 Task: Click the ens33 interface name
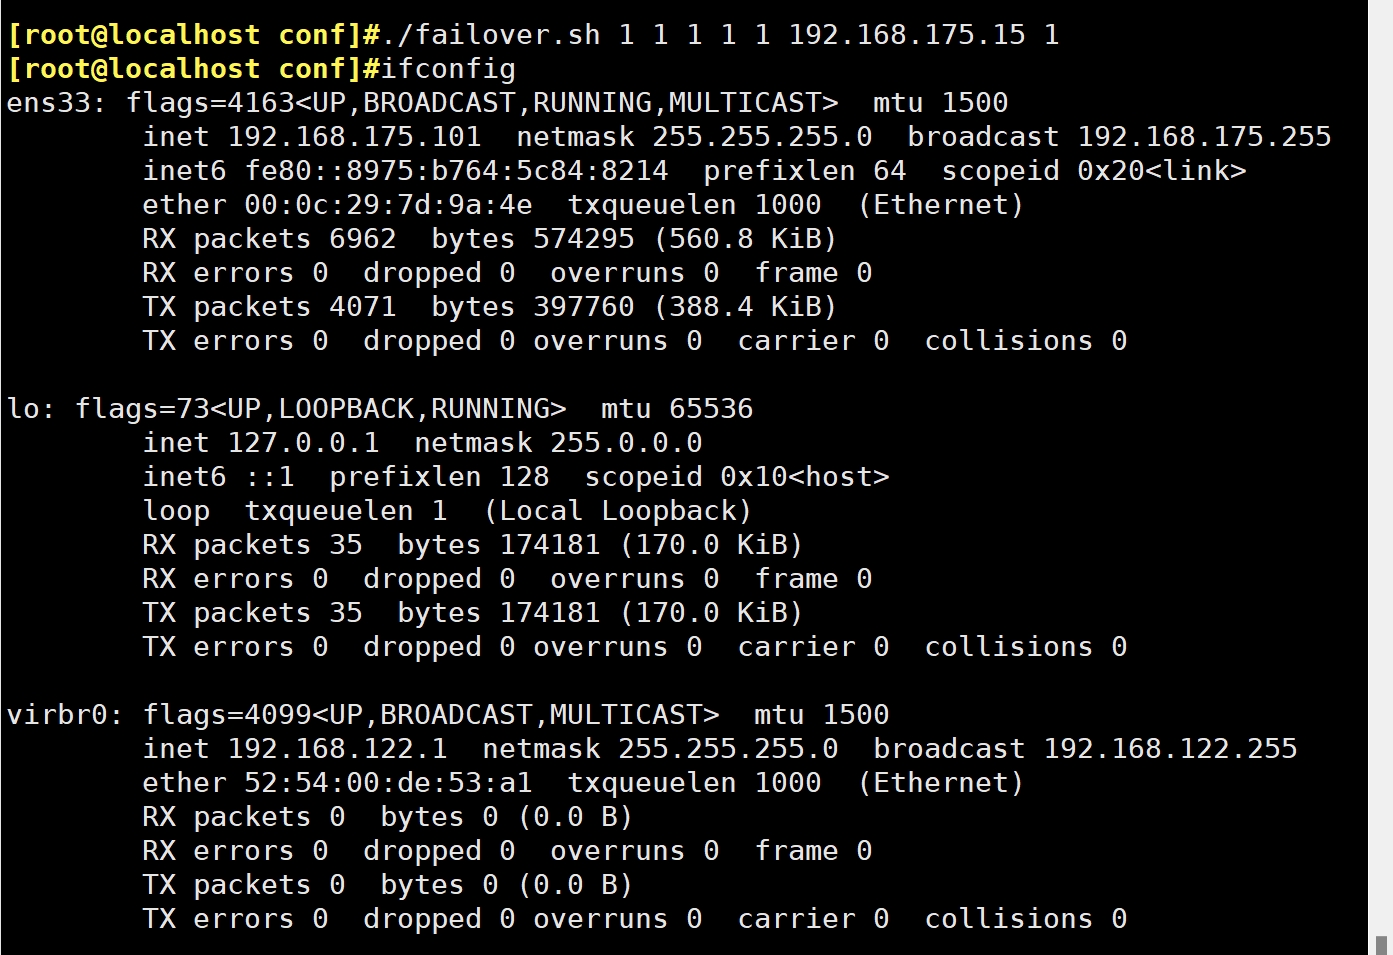[x=48, y=103]
